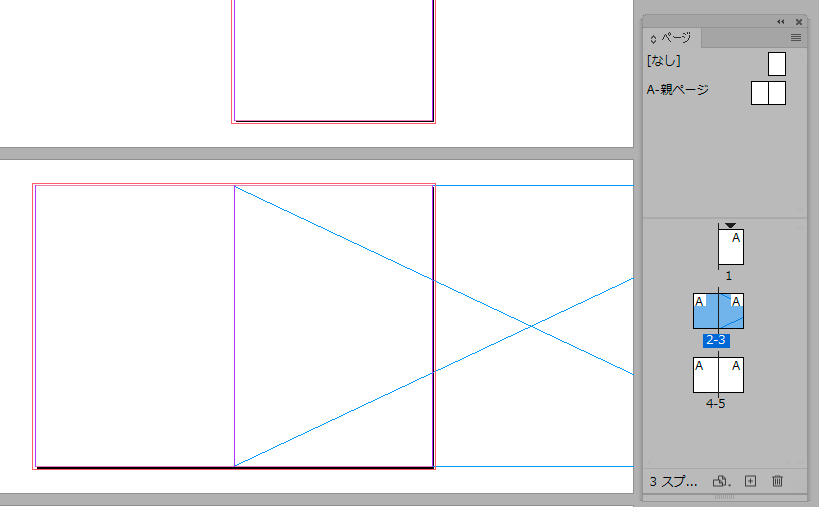819x507 pixels.
Task: Cycle panel view using arrows beside ページ
Action: click(653, 39)
